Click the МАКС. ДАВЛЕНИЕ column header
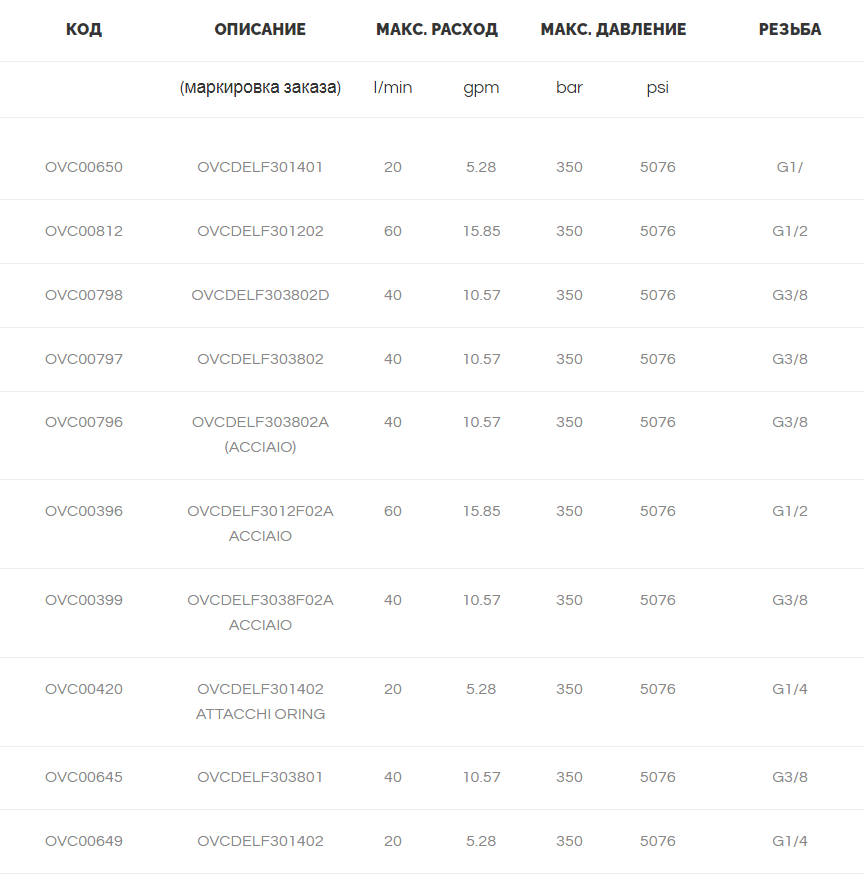 pyautogui.click(x=613, y=29)
